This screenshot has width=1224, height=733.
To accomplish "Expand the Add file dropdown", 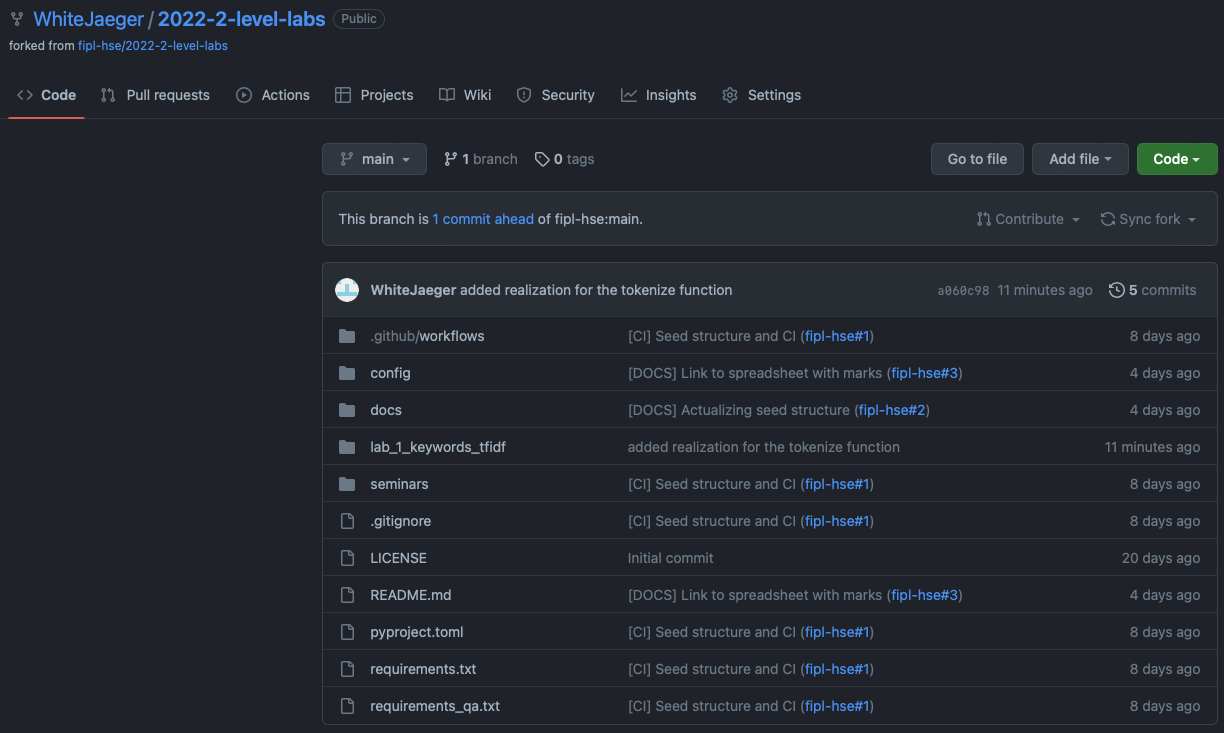I will [x=1080, y=158].
